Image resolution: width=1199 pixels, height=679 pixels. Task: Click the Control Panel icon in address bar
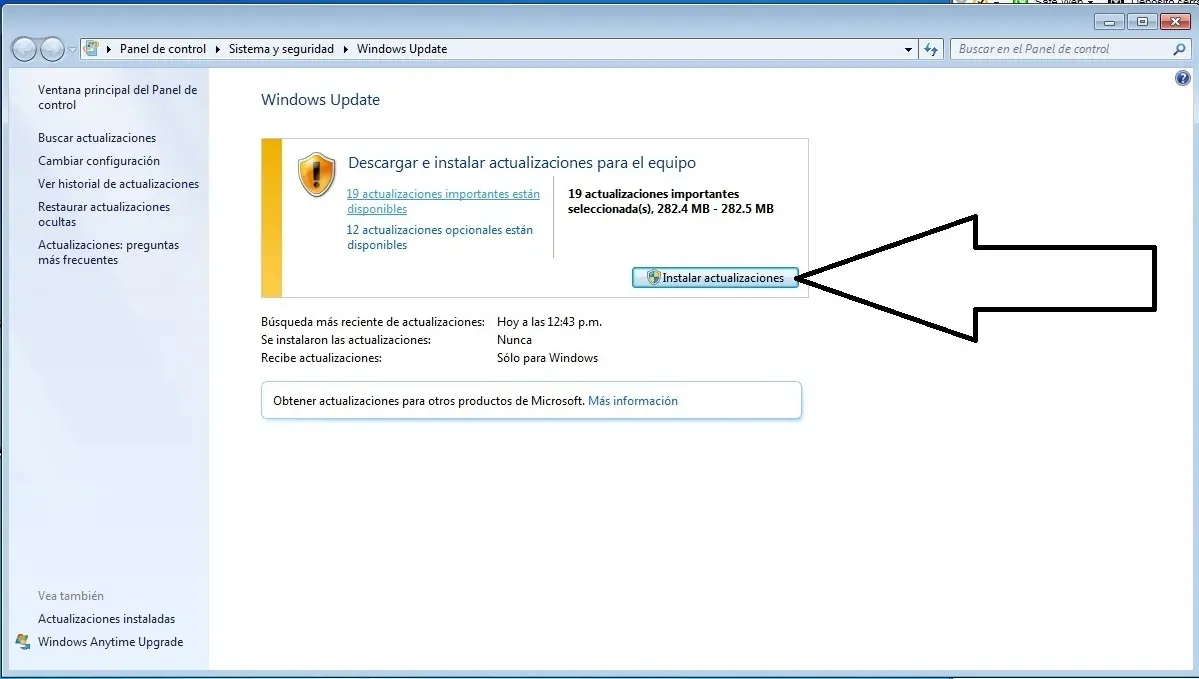tap(91, 49)
